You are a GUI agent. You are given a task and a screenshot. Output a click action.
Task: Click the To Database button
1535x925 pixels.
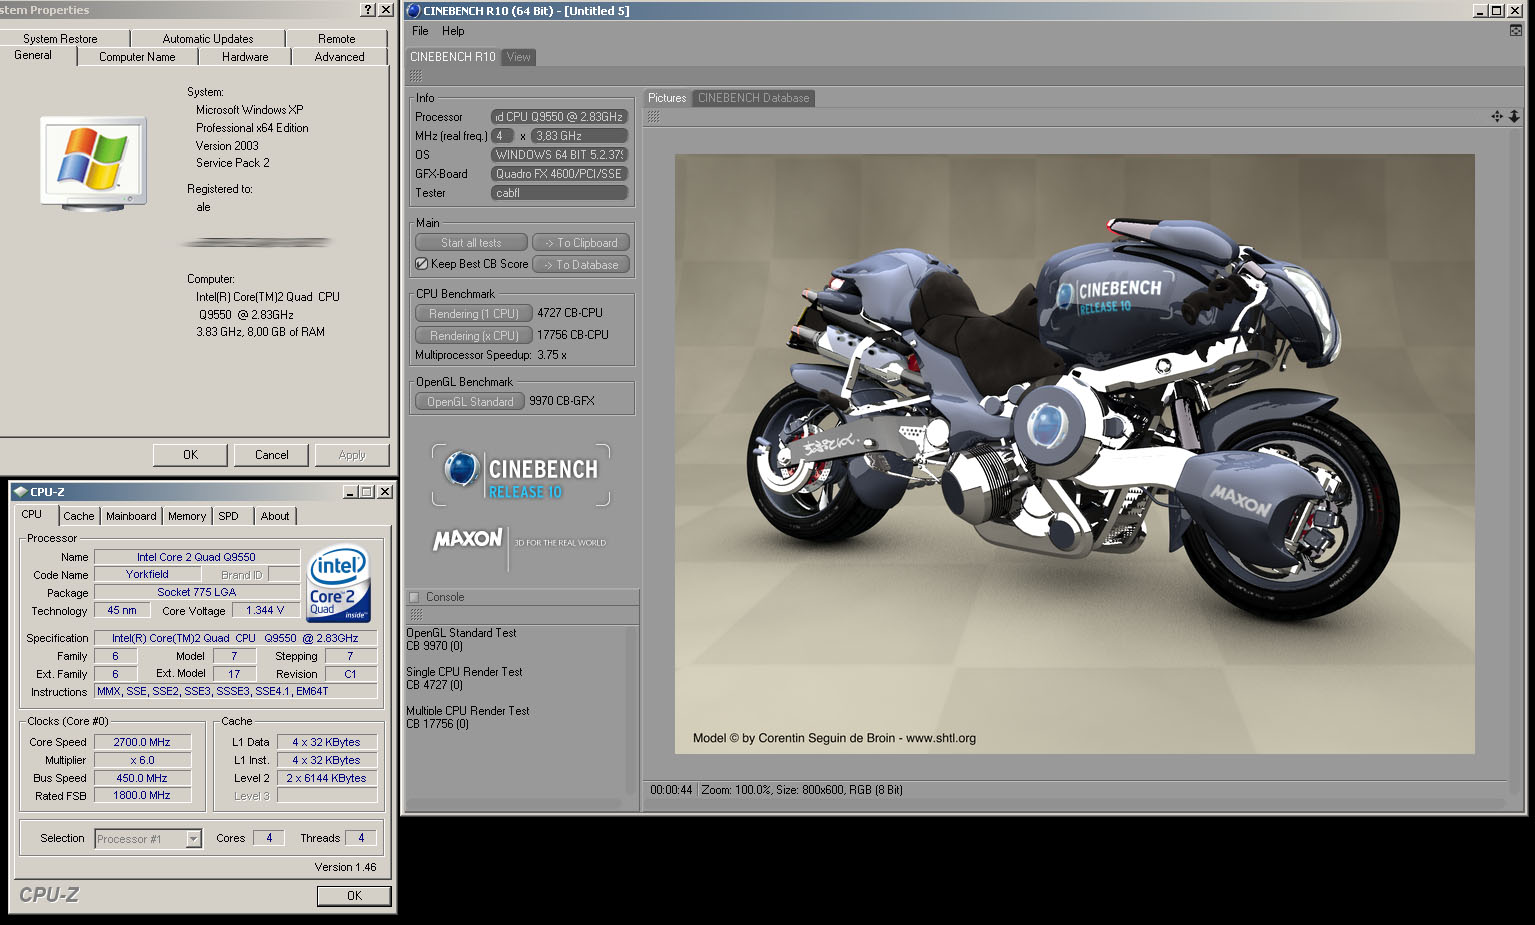pyautogui.click(x=581, y=265)
